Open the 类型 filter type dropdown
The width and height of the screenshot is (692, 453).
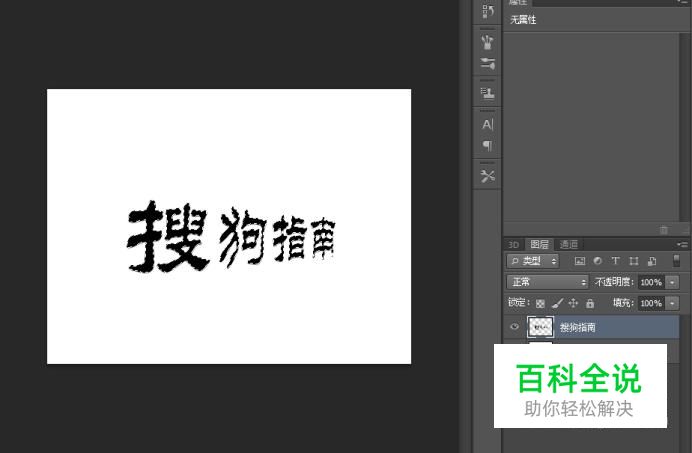pos(533,261)
